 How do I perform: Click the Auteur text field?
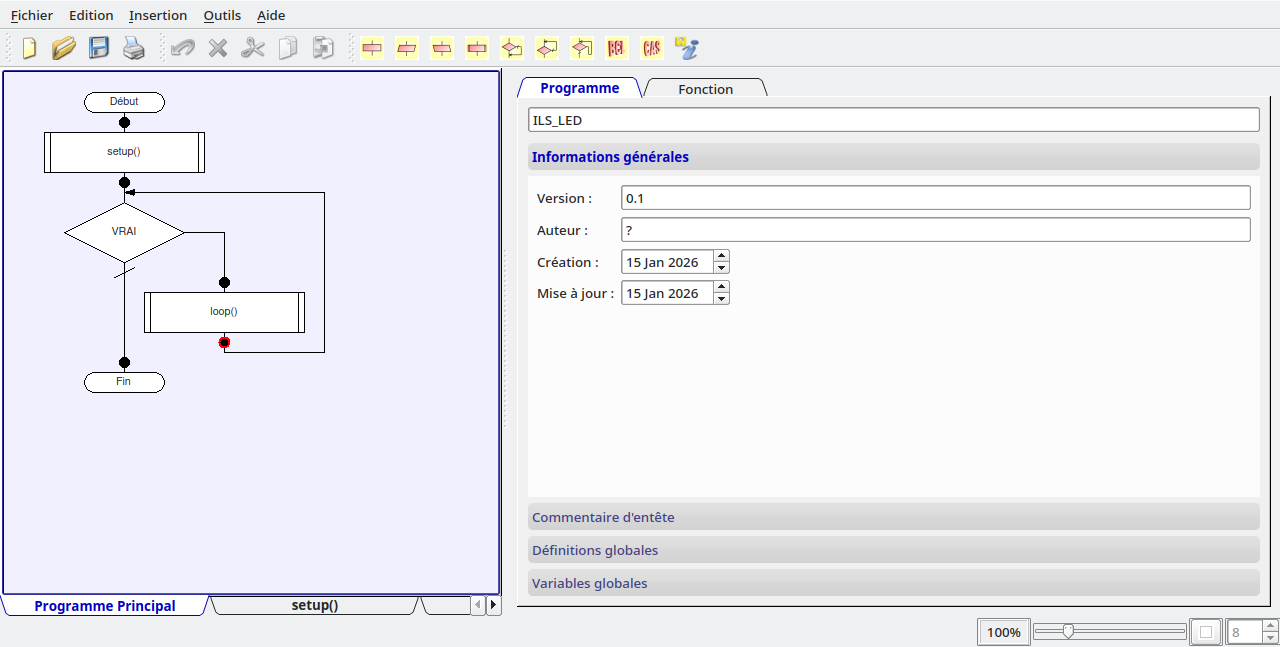pos(935,230)
